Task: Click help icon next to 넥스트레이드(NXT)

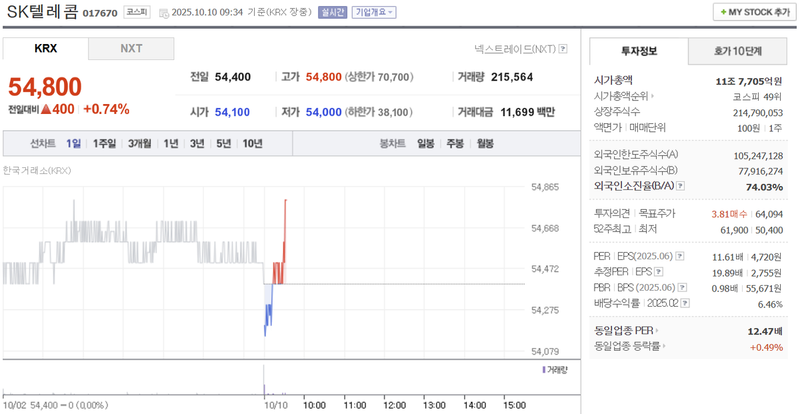Action: pos(563,48)
